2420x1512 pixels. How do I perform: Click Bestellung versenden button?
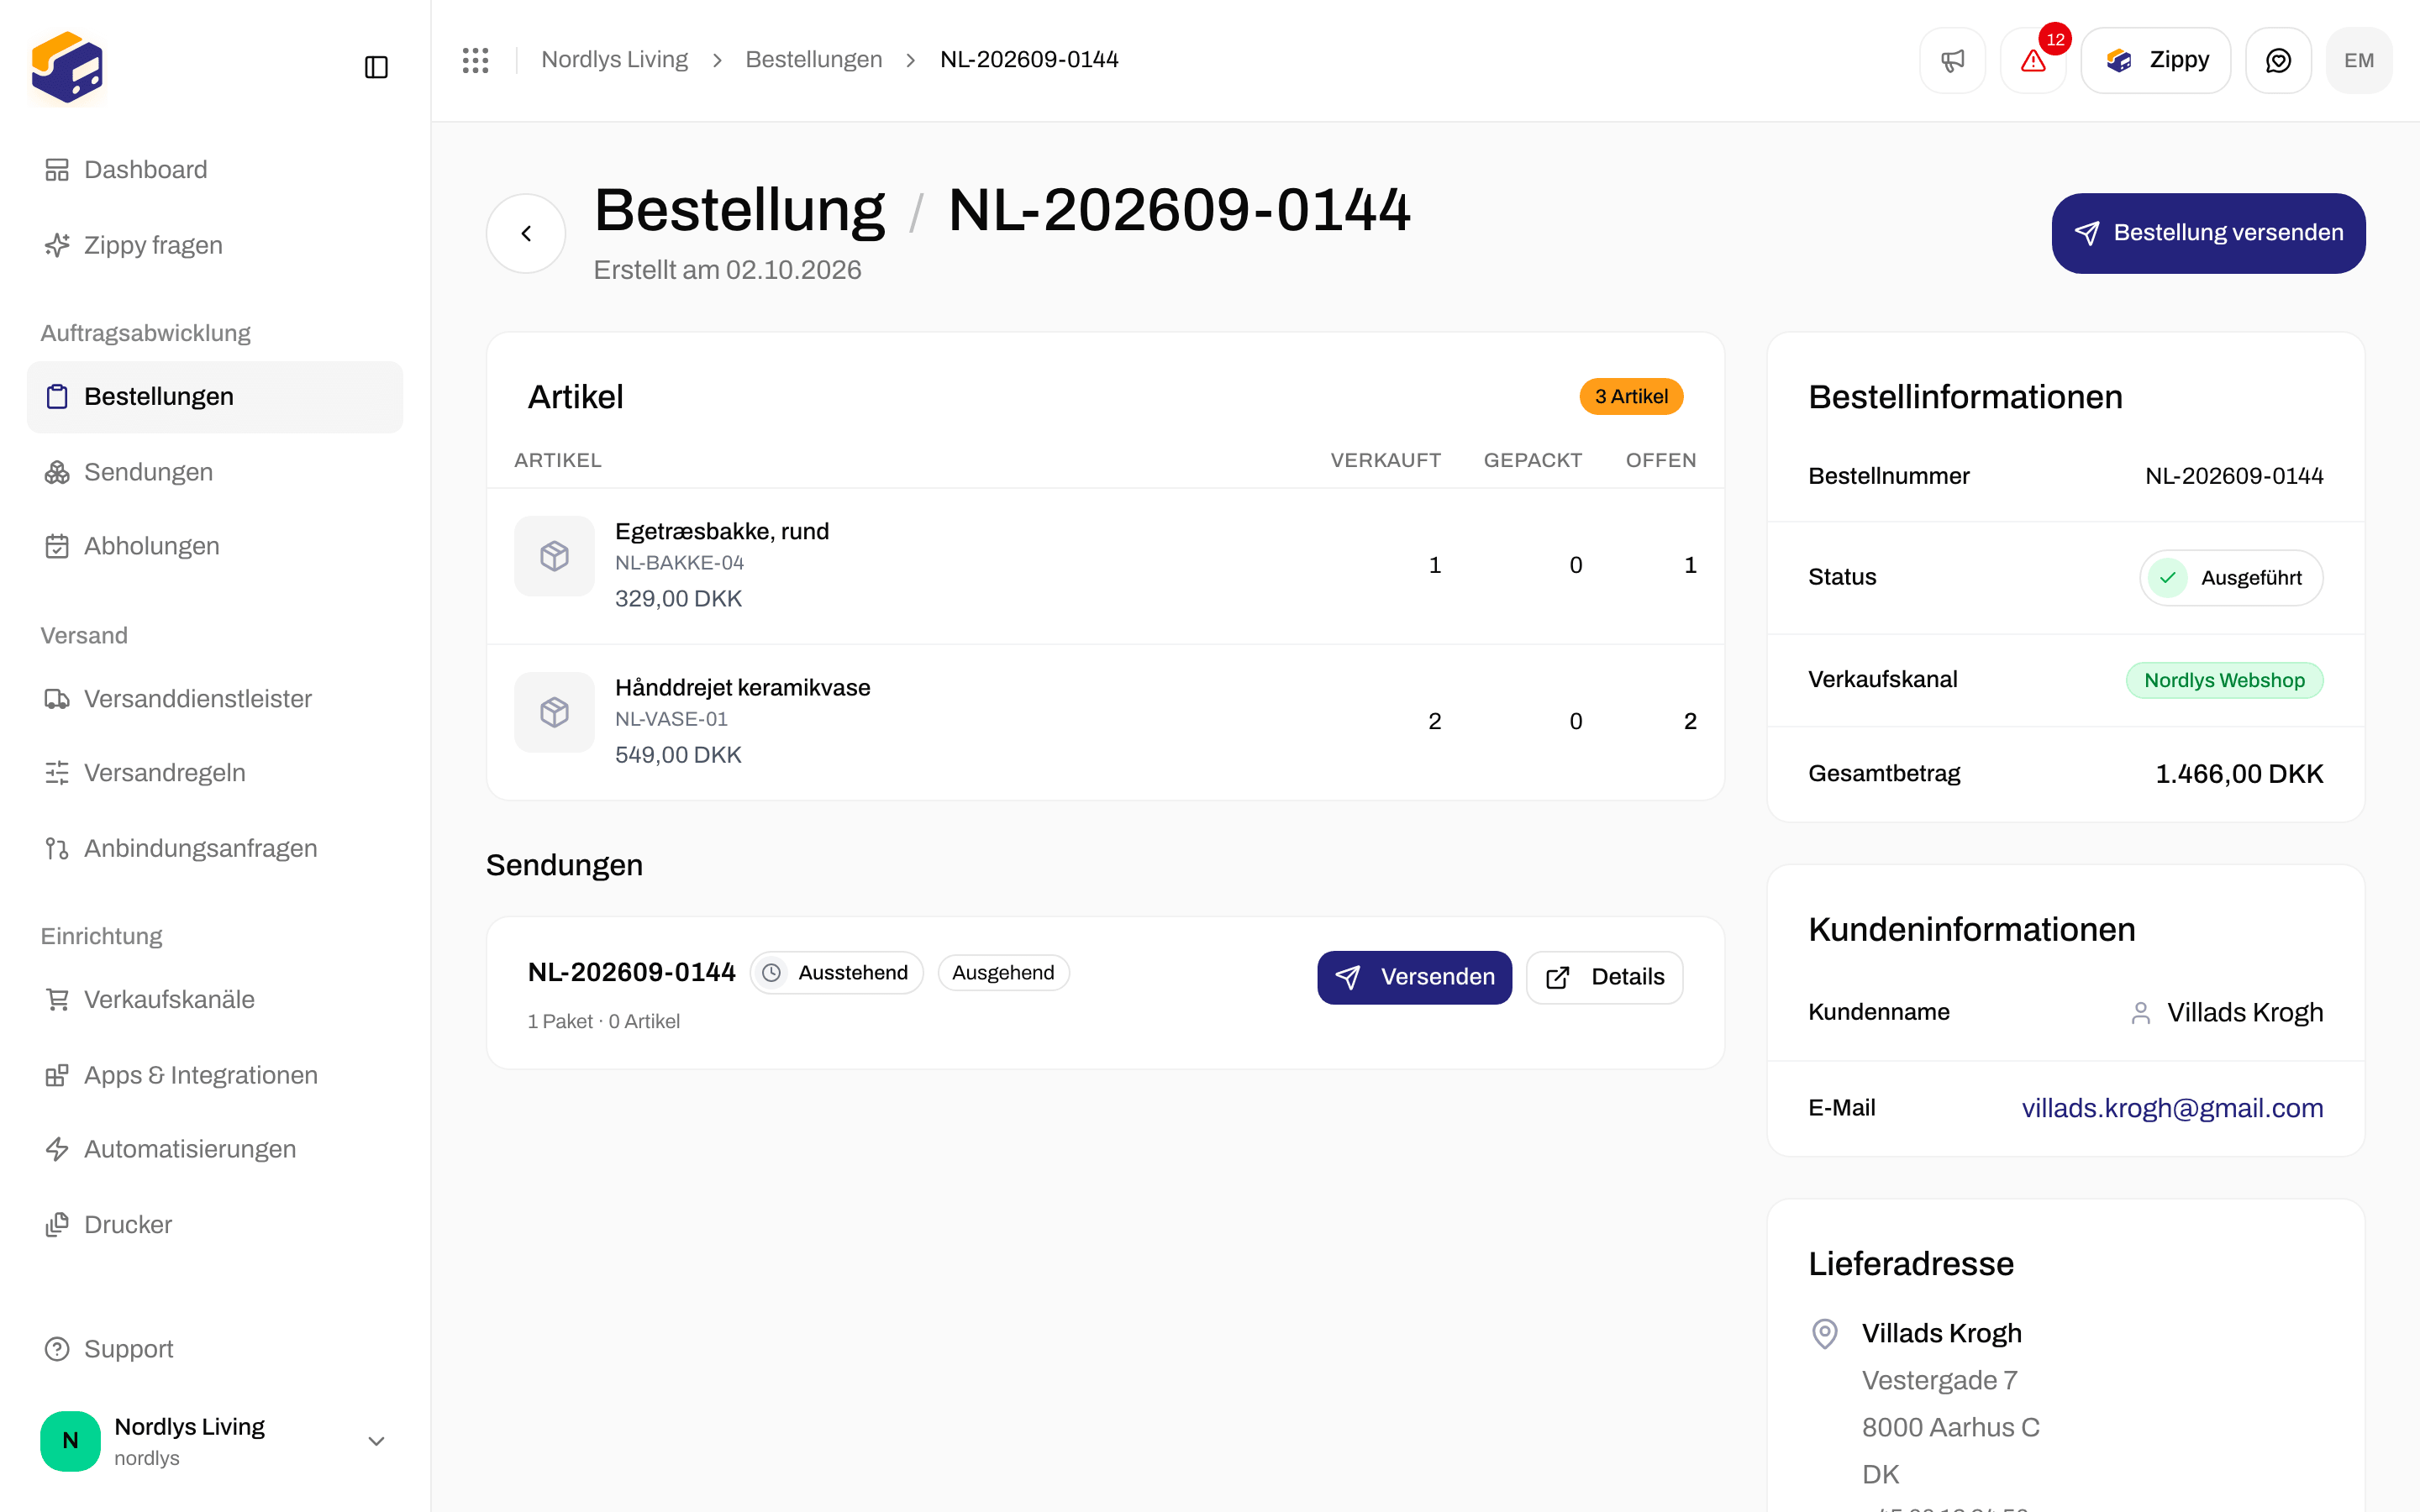pyautogui.click(x=2208, y=233)
